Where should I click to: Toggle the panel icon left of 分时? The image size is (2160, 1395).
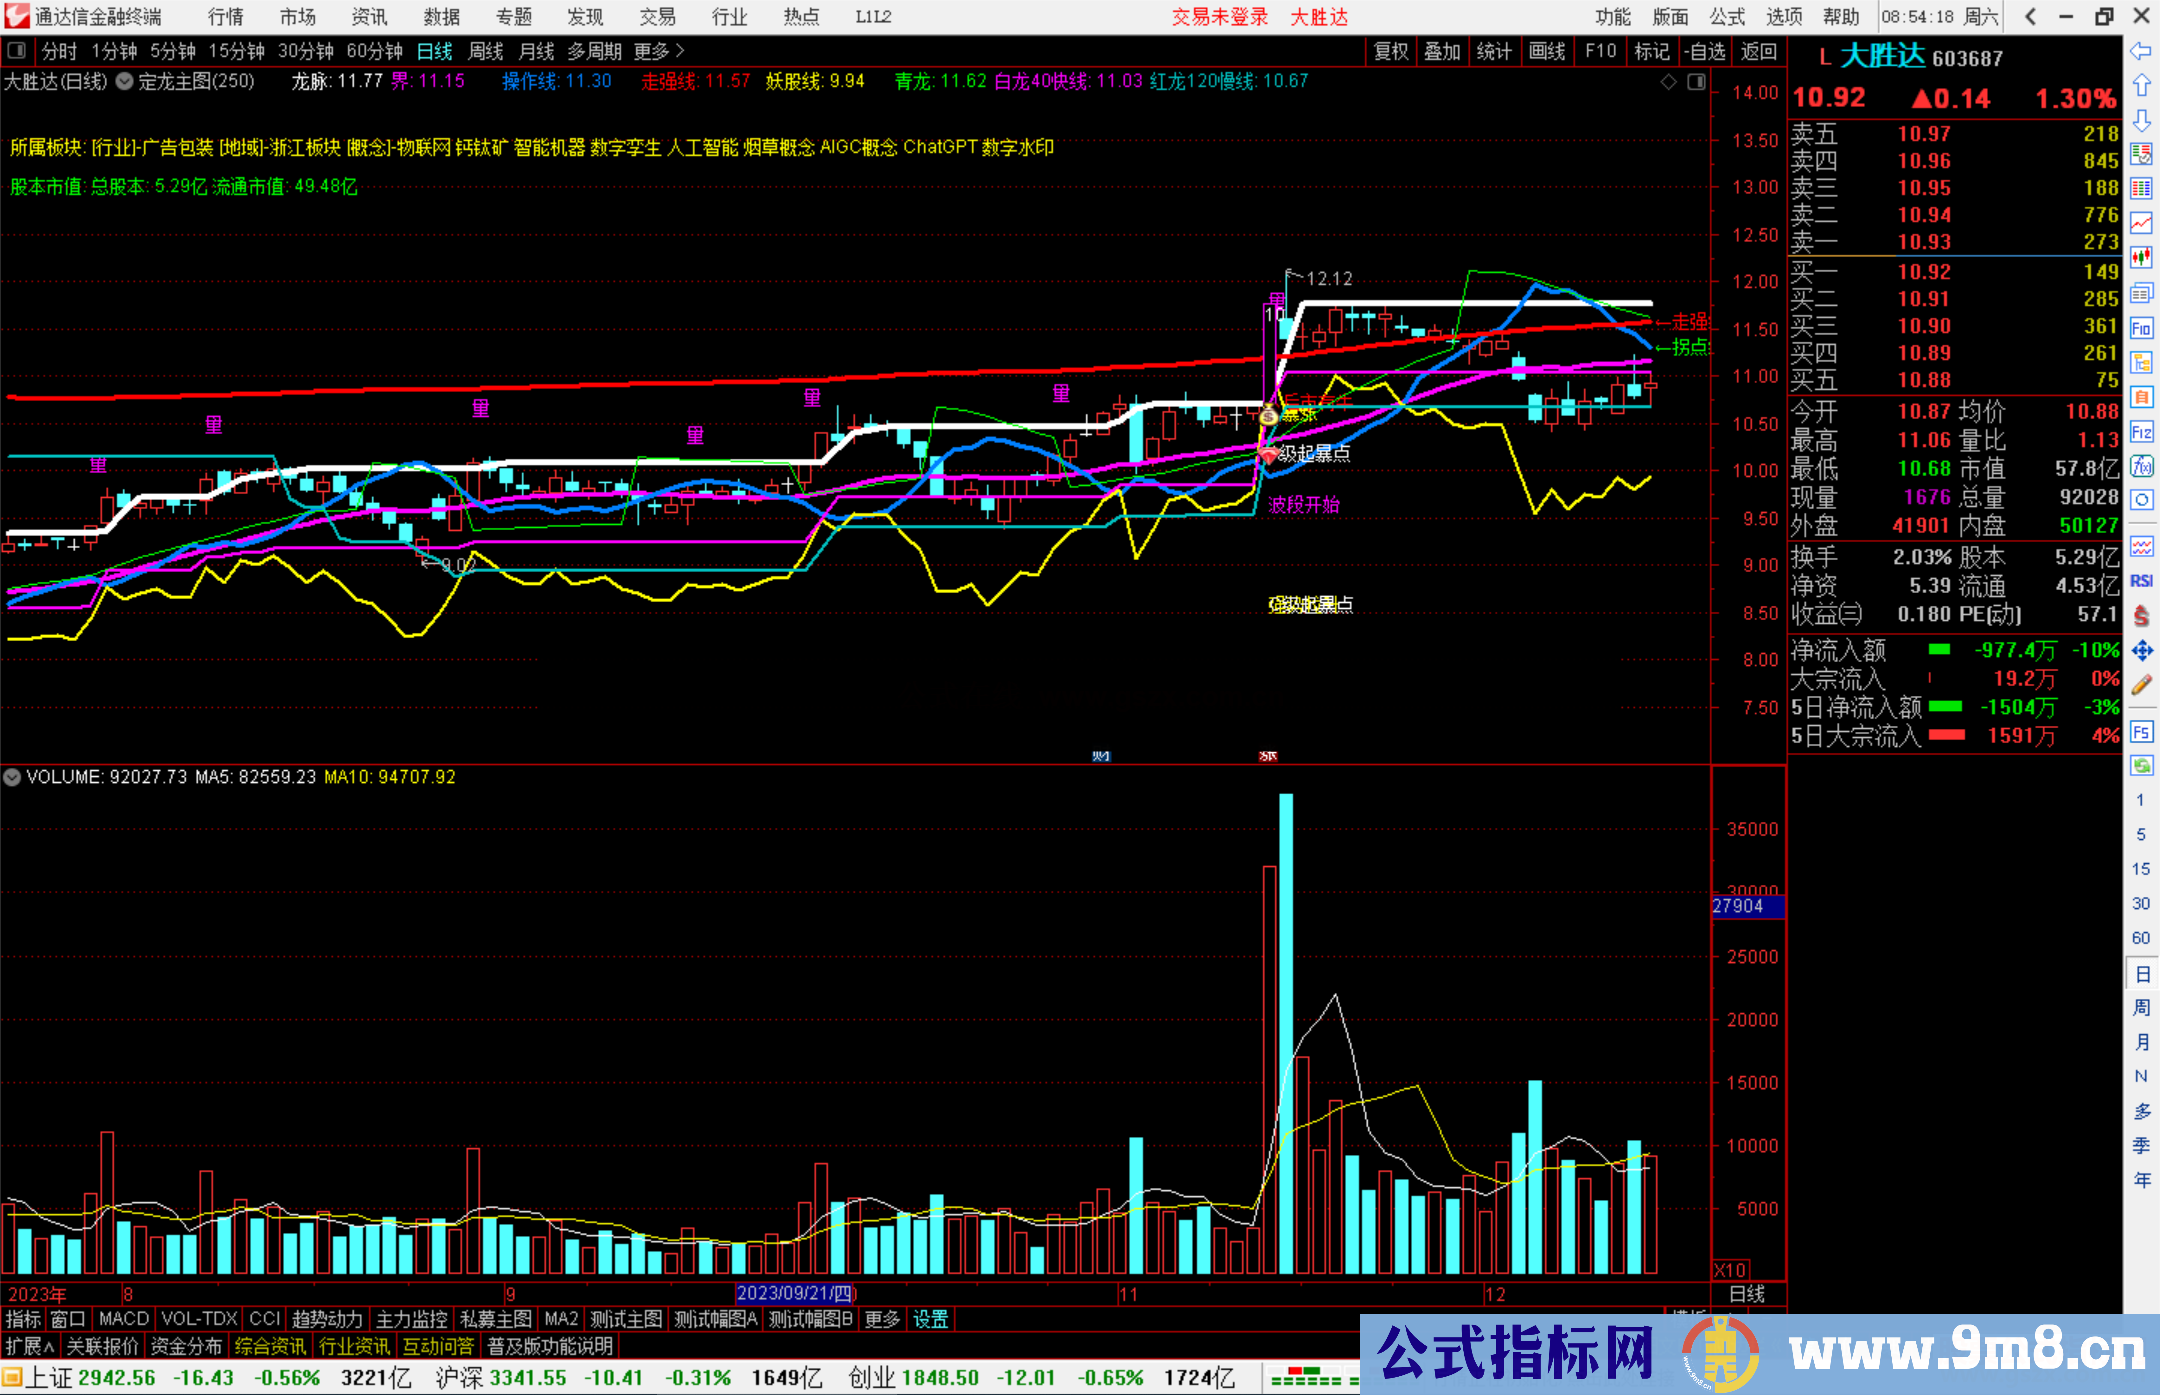(17, 51)
